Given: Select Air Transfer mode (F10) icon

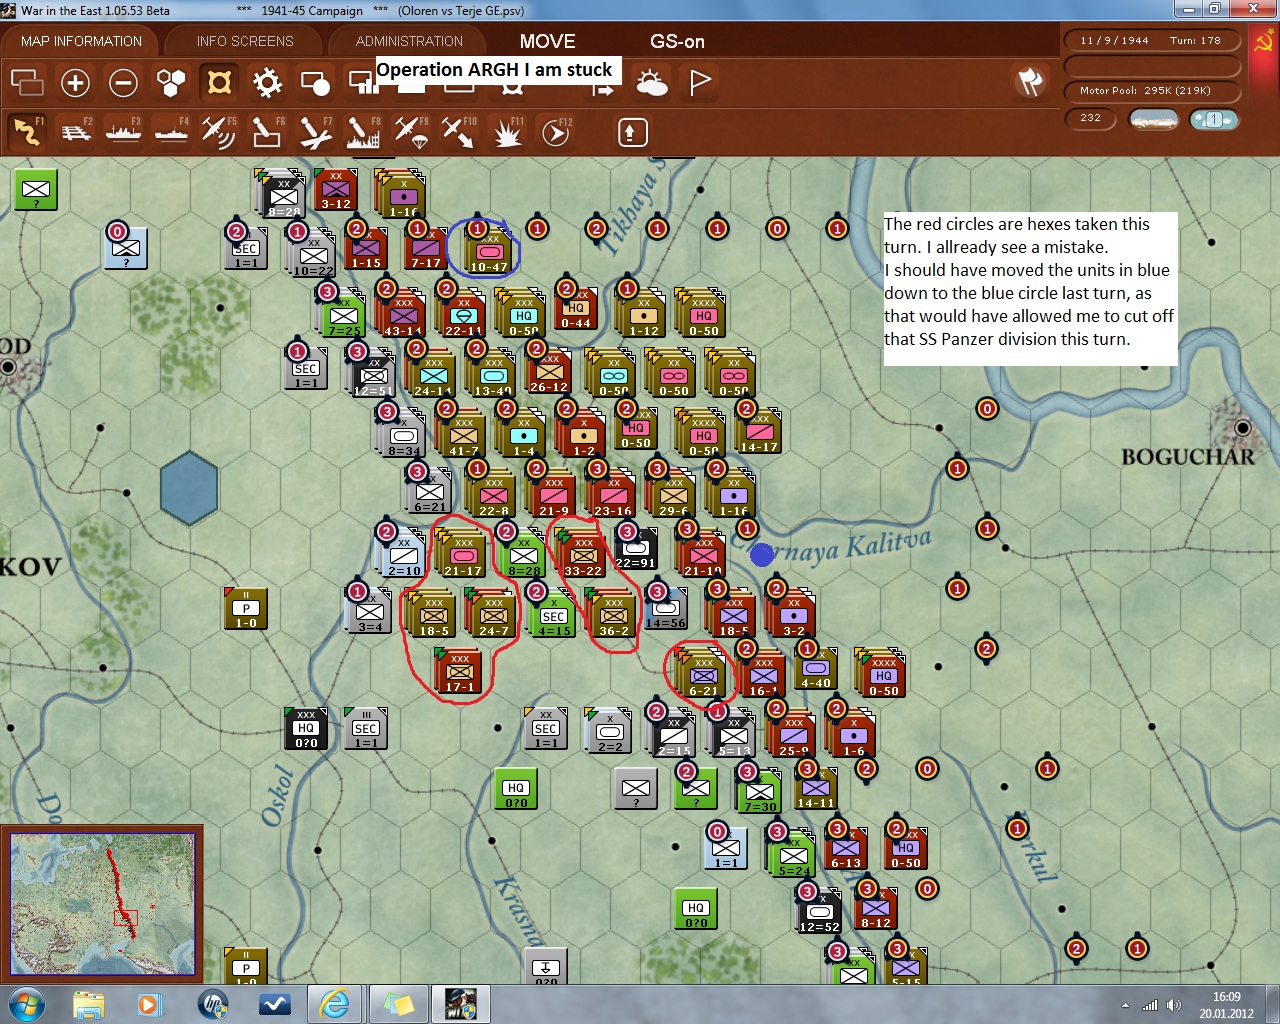Looking at the screenshot, I should click(458, 132).
